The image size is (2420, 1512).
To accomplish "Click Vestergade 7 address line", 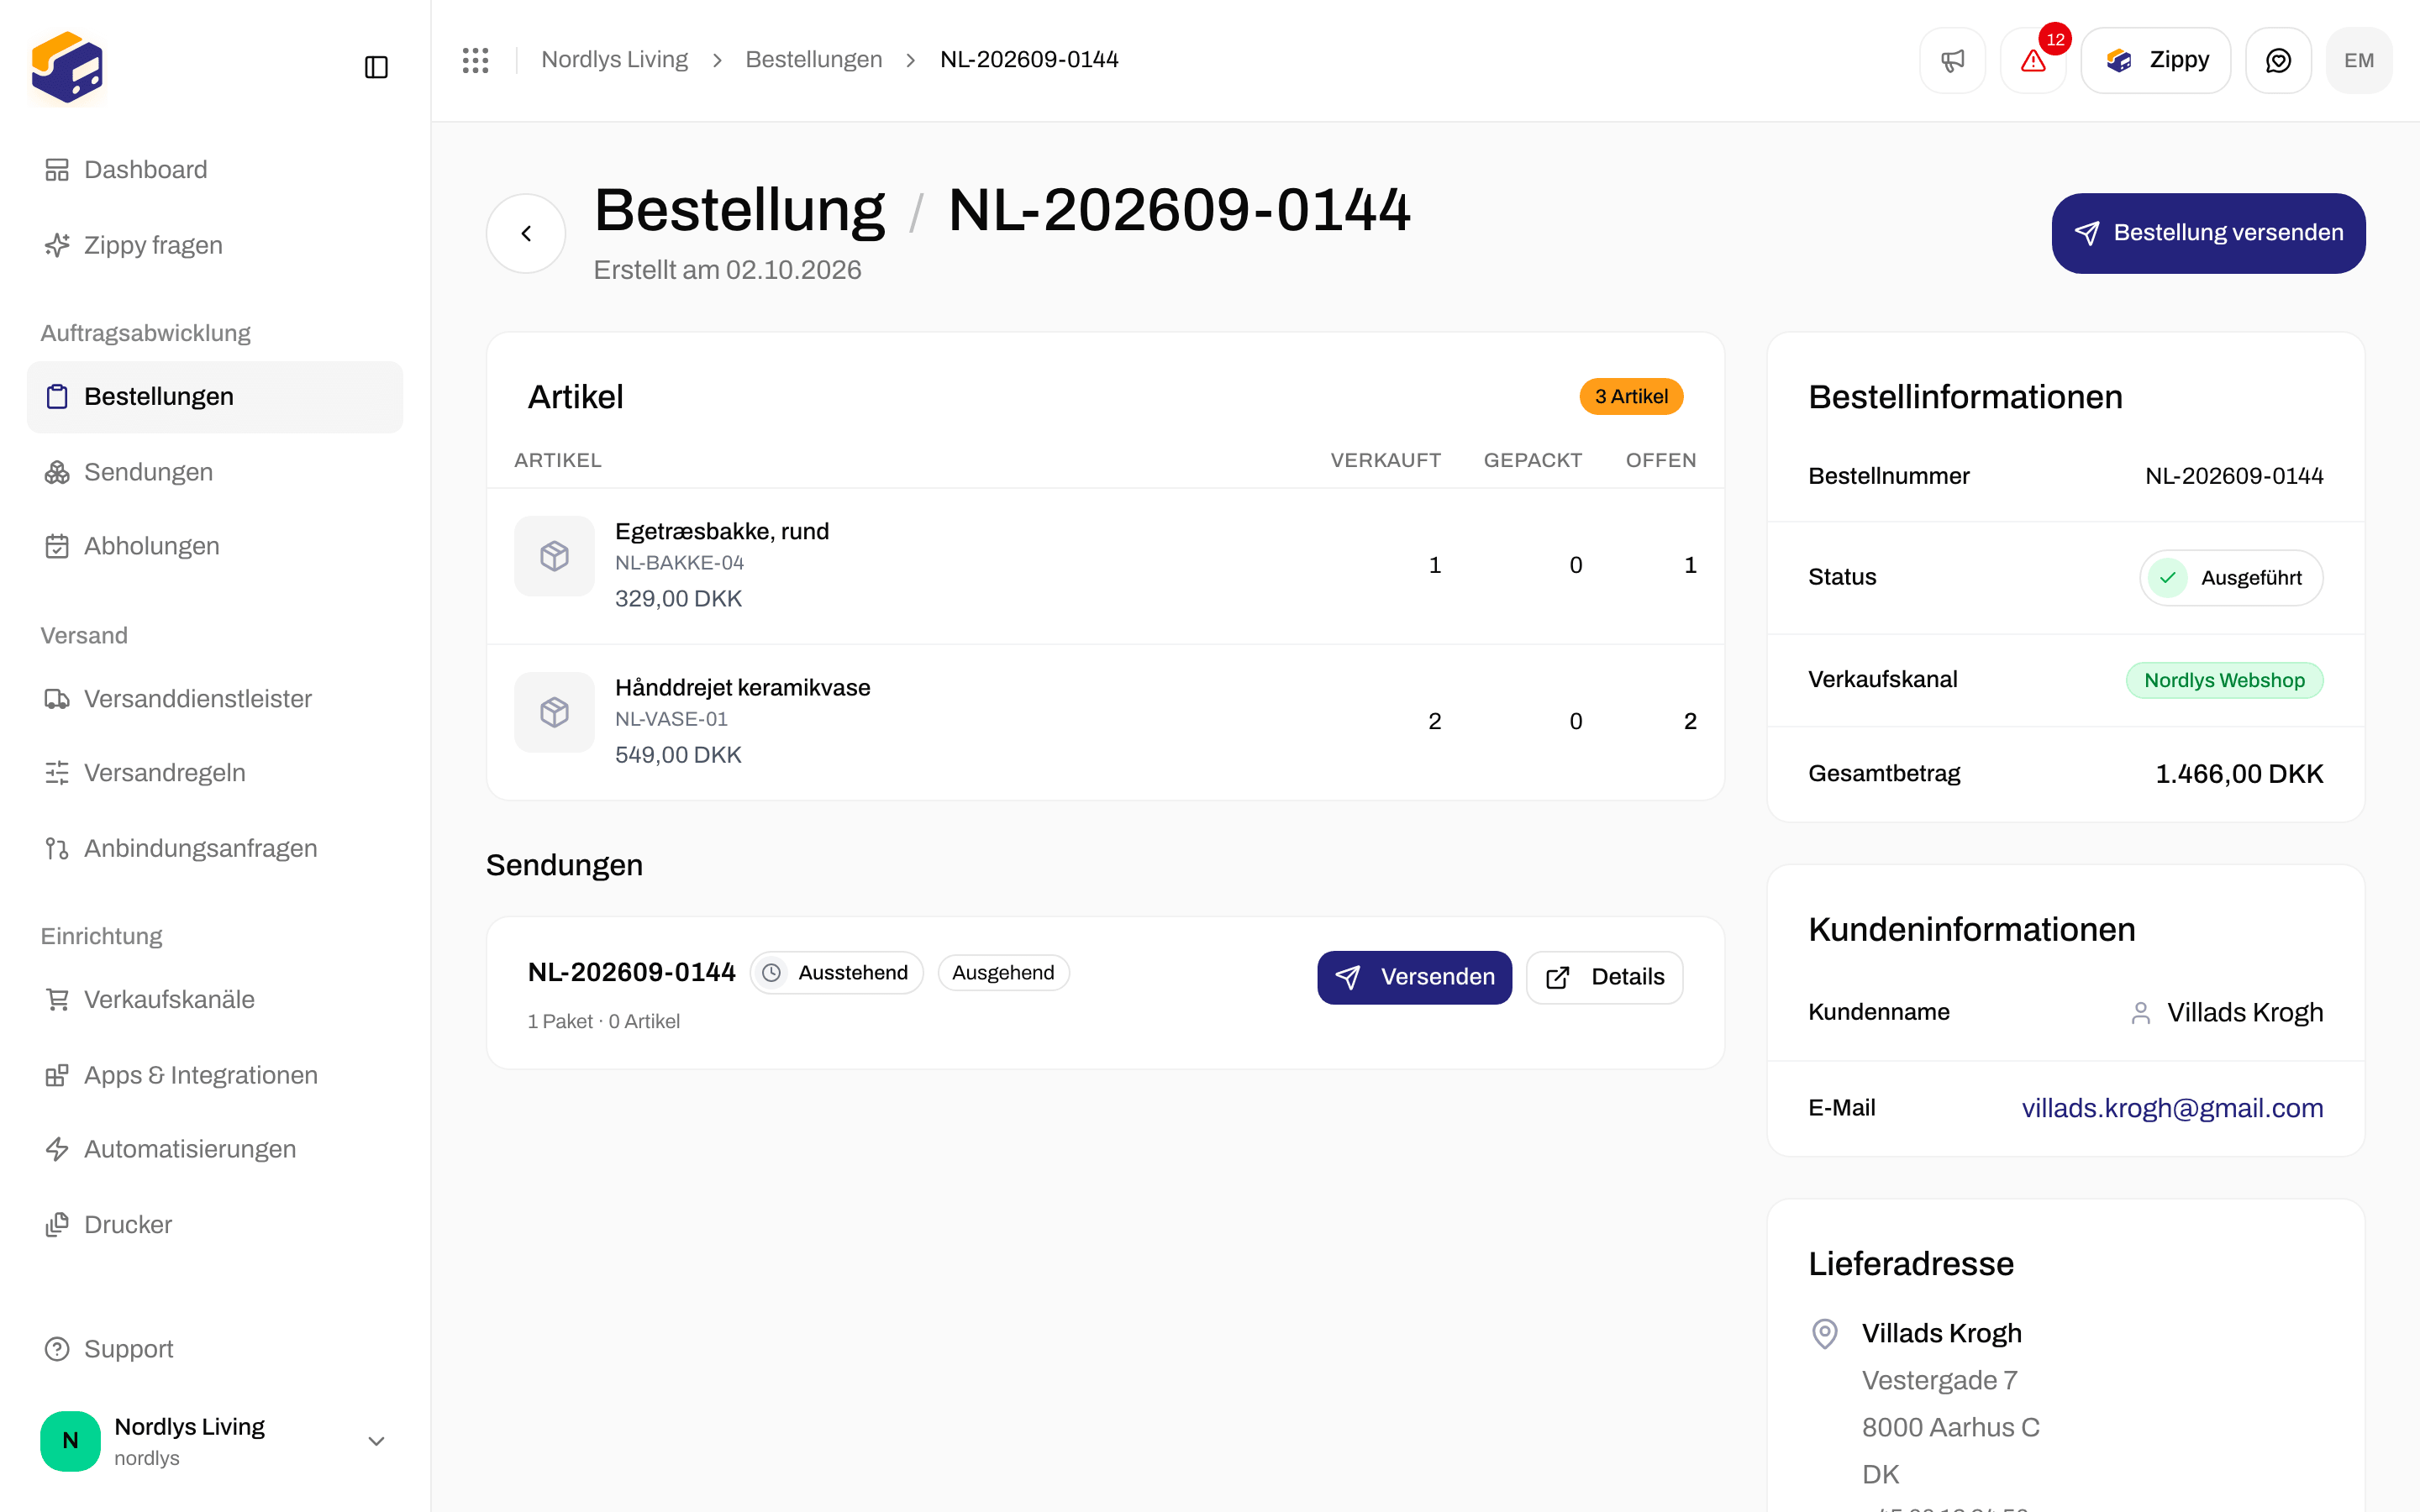I will (x=1939, y=1381).
